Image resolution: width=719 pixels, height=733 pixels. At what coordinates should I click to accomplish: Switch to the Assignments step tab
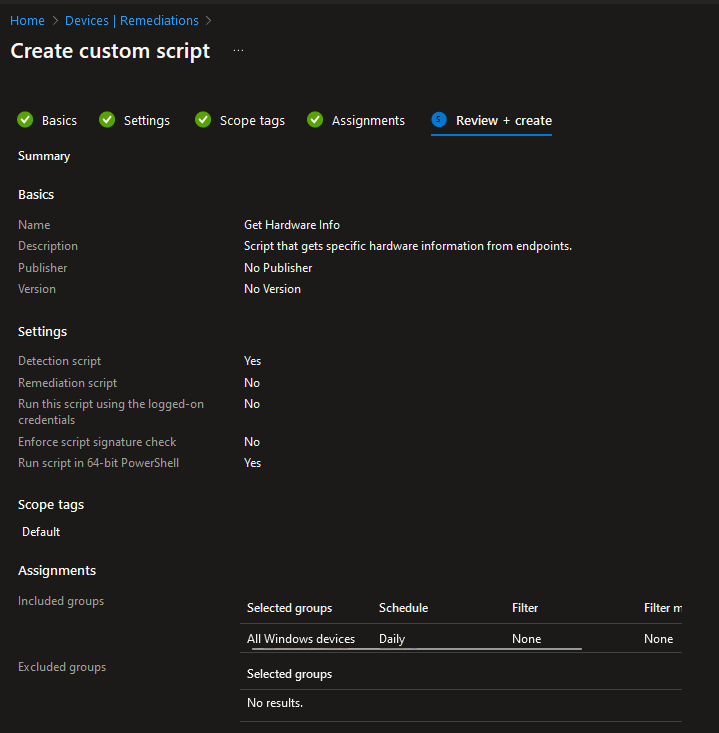368,121
